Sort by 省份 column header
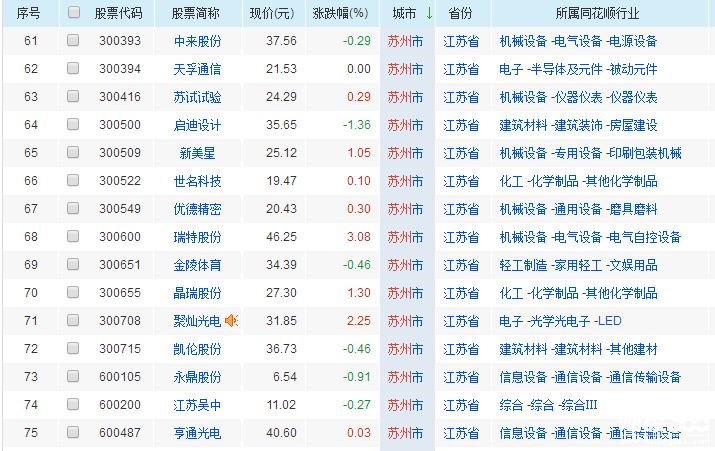 461,14
